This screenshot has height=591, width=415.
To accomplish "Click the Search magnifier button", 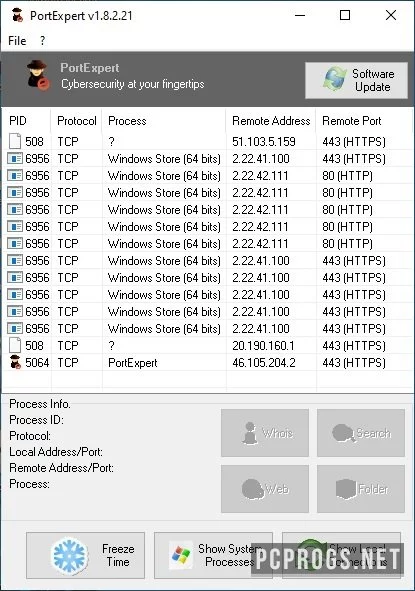I will pos(361,433).
